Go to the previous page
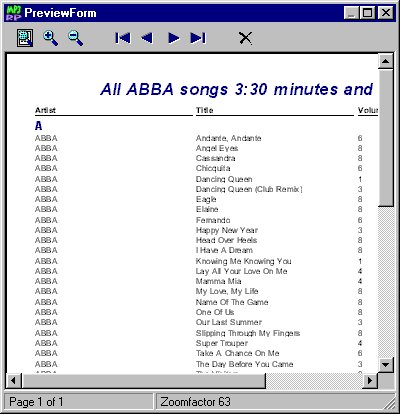400x414 pixels. tap(147, 38)
